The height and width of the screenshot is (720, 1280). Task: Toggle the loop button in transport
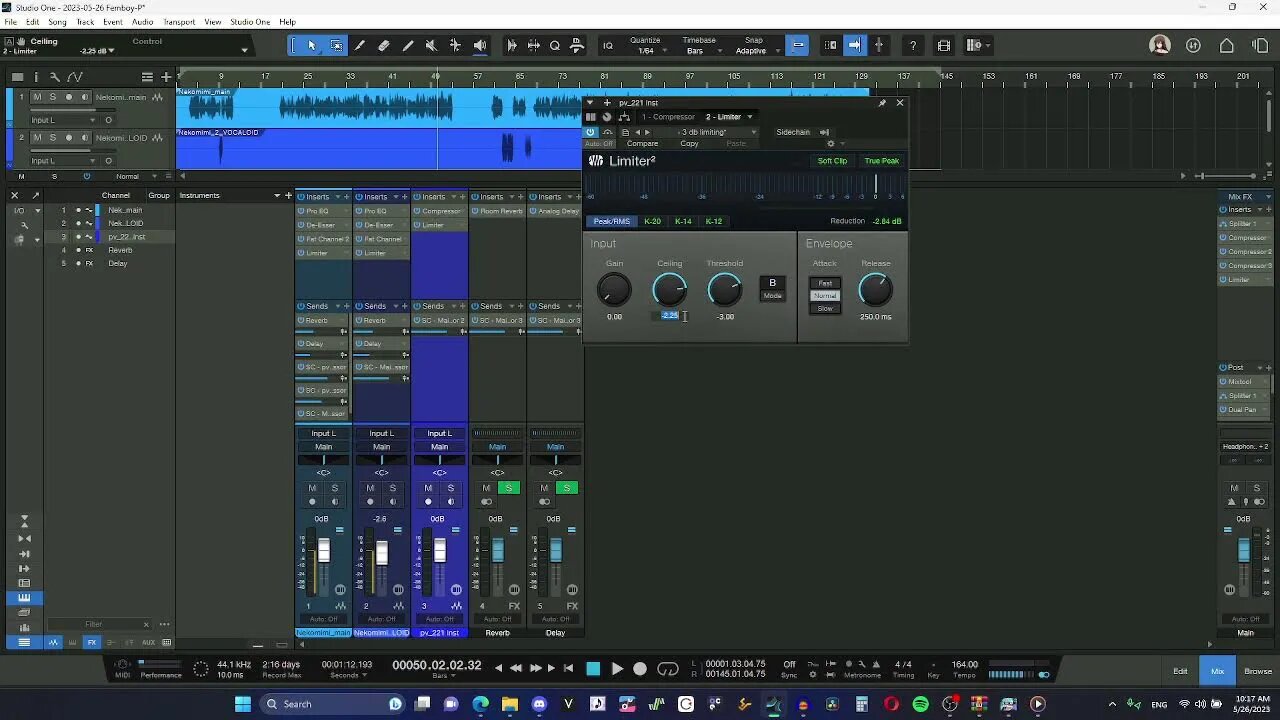[668, 669]
